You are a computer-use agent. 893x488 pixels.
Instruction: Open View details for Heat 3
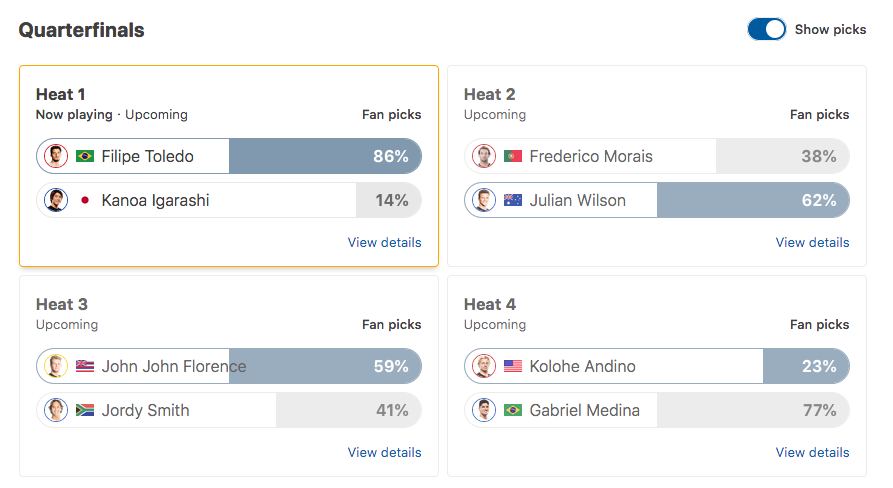pos(384,453)
